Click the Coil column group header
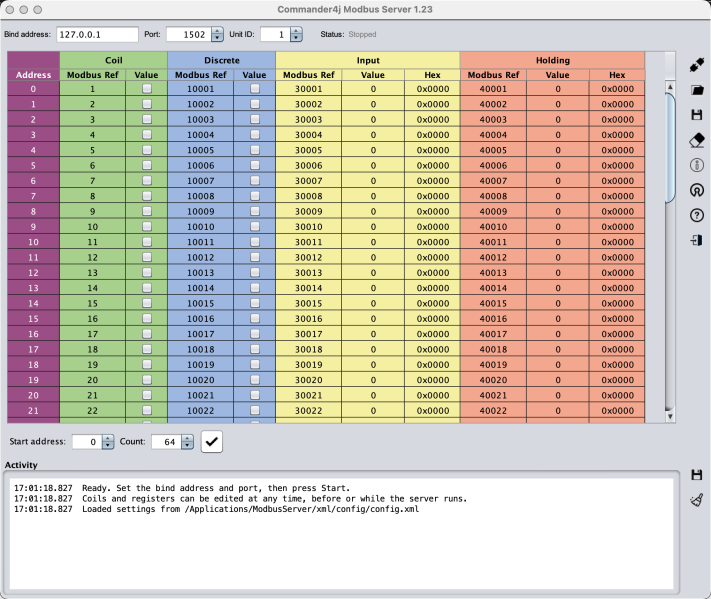 pos(113,60)
